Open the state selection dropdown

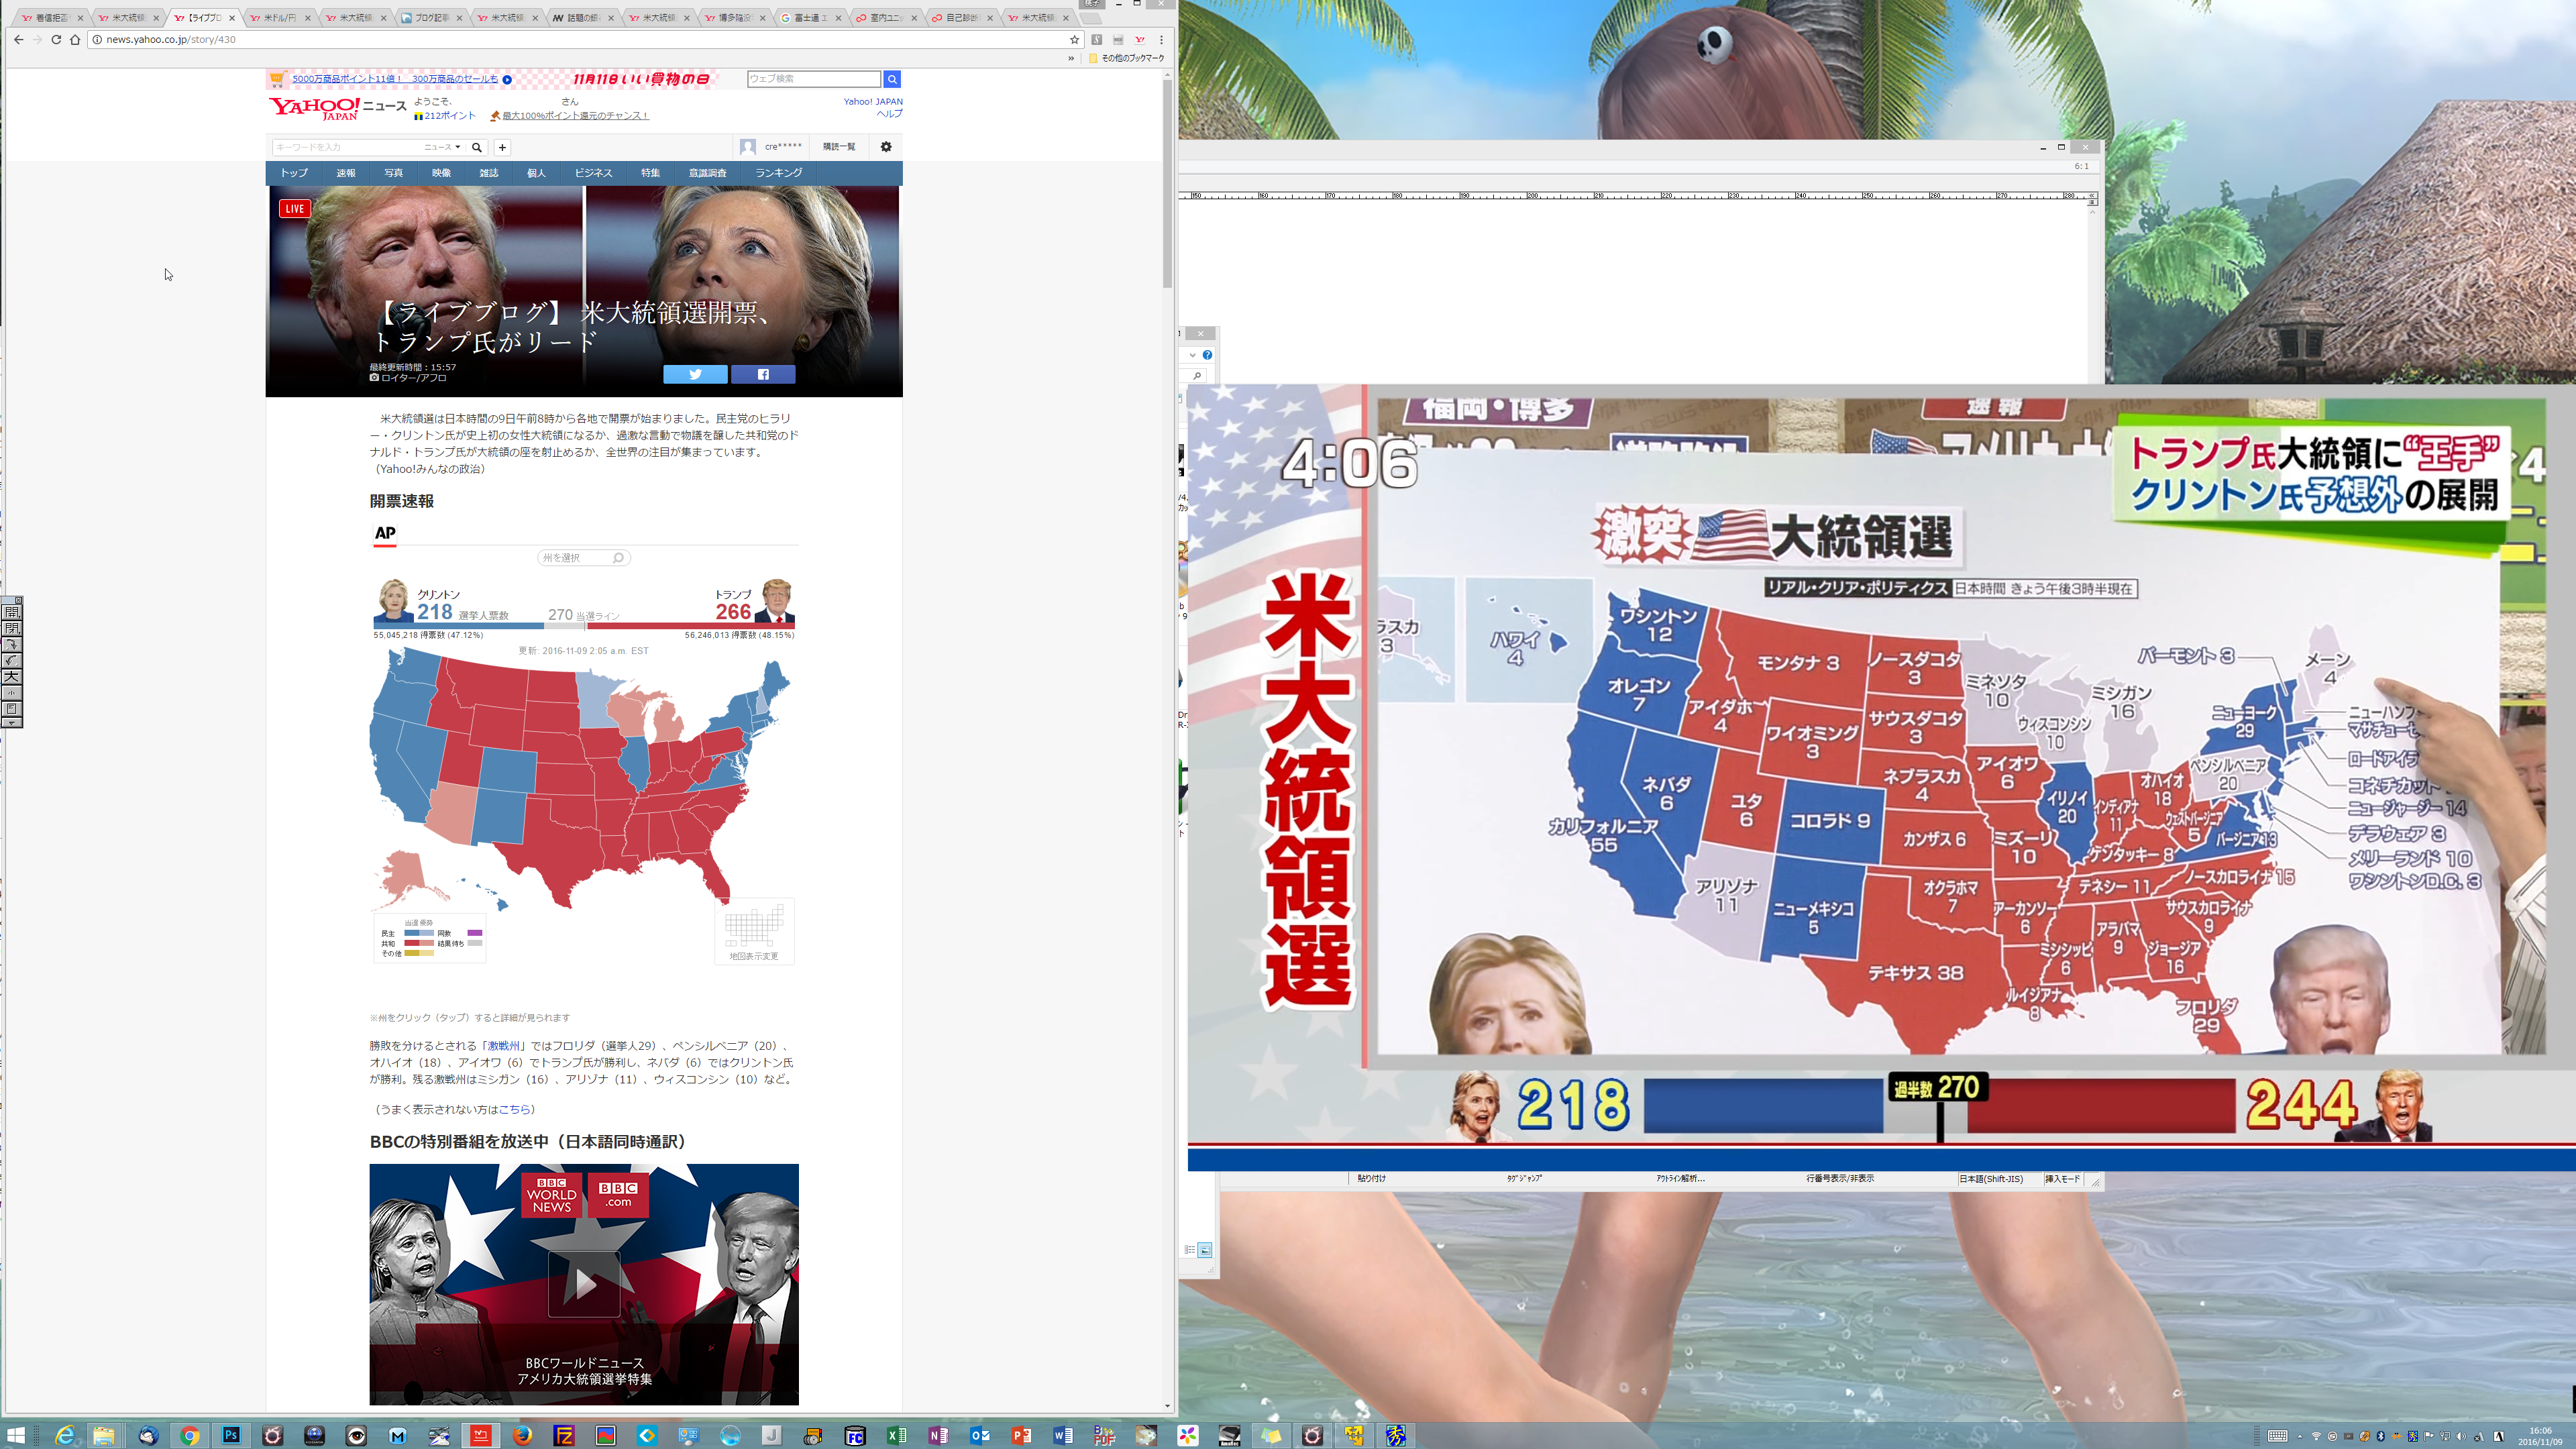pos(583,558)
